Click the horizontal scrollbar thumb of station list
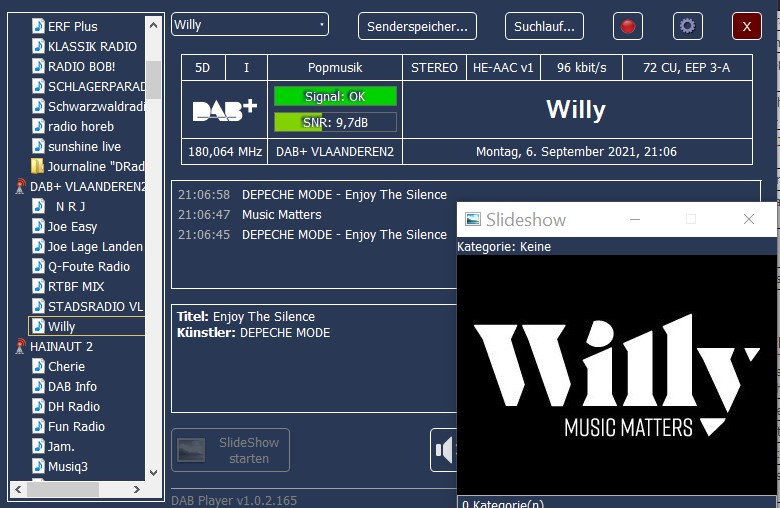Image resolution: width=780 pixels, height=508 pixels. (x=63, y=490)
